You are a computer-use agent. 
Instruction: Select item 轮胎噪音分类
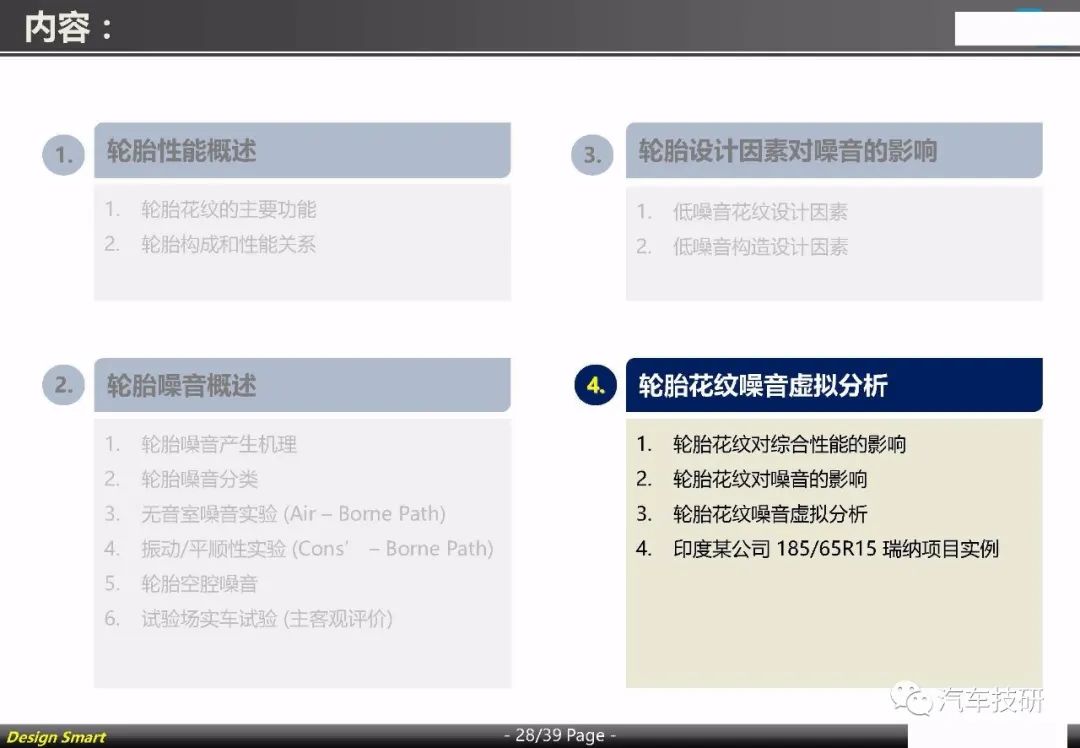[199, 479]
